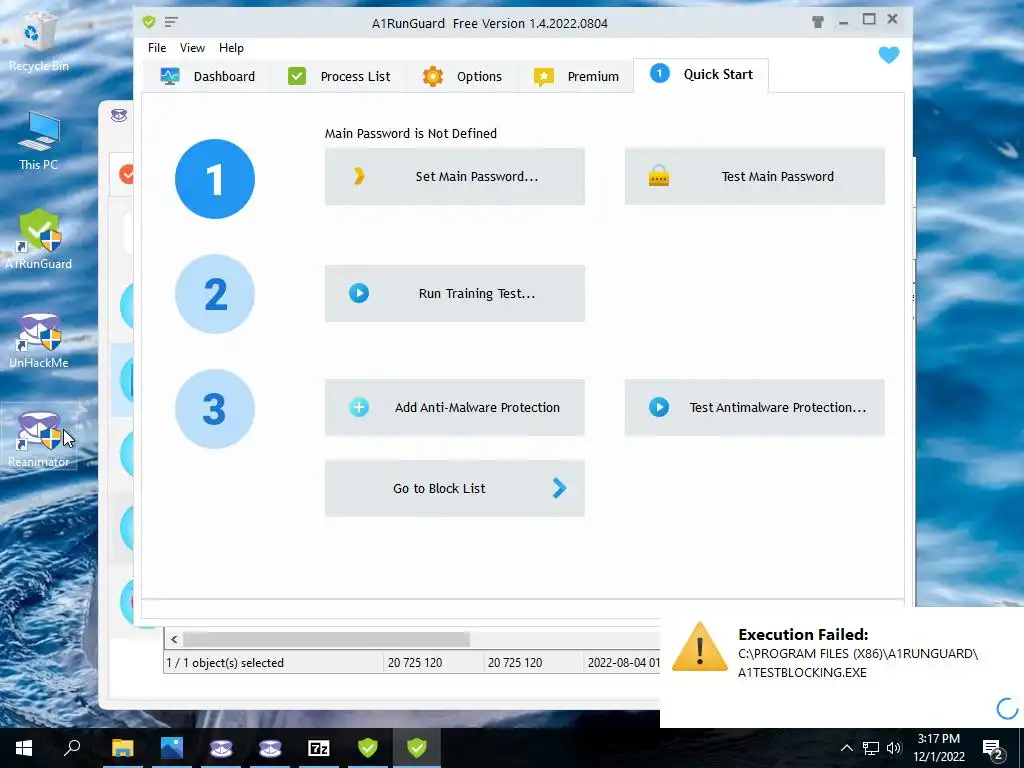The height and width of the screenshot is (768, 1024).
Task: Click the volume speaker tray icon
Action: coord(894,748)
